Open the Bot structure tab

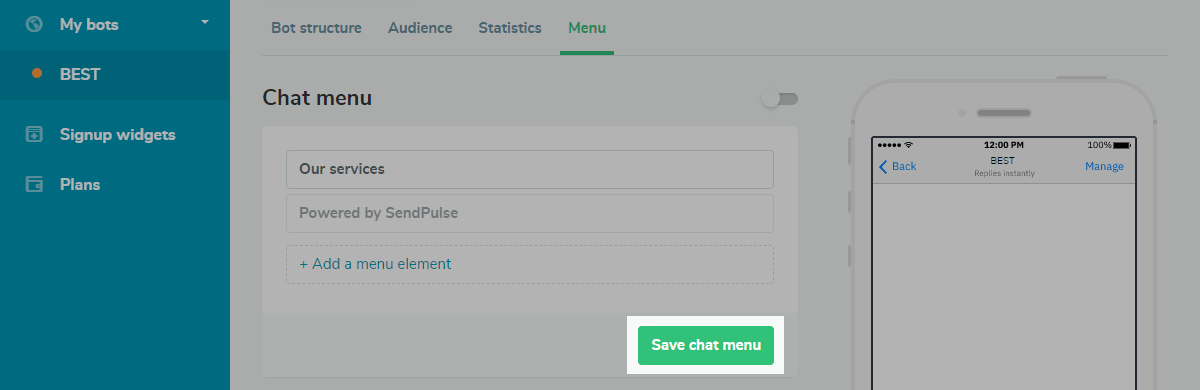point(316,28)
